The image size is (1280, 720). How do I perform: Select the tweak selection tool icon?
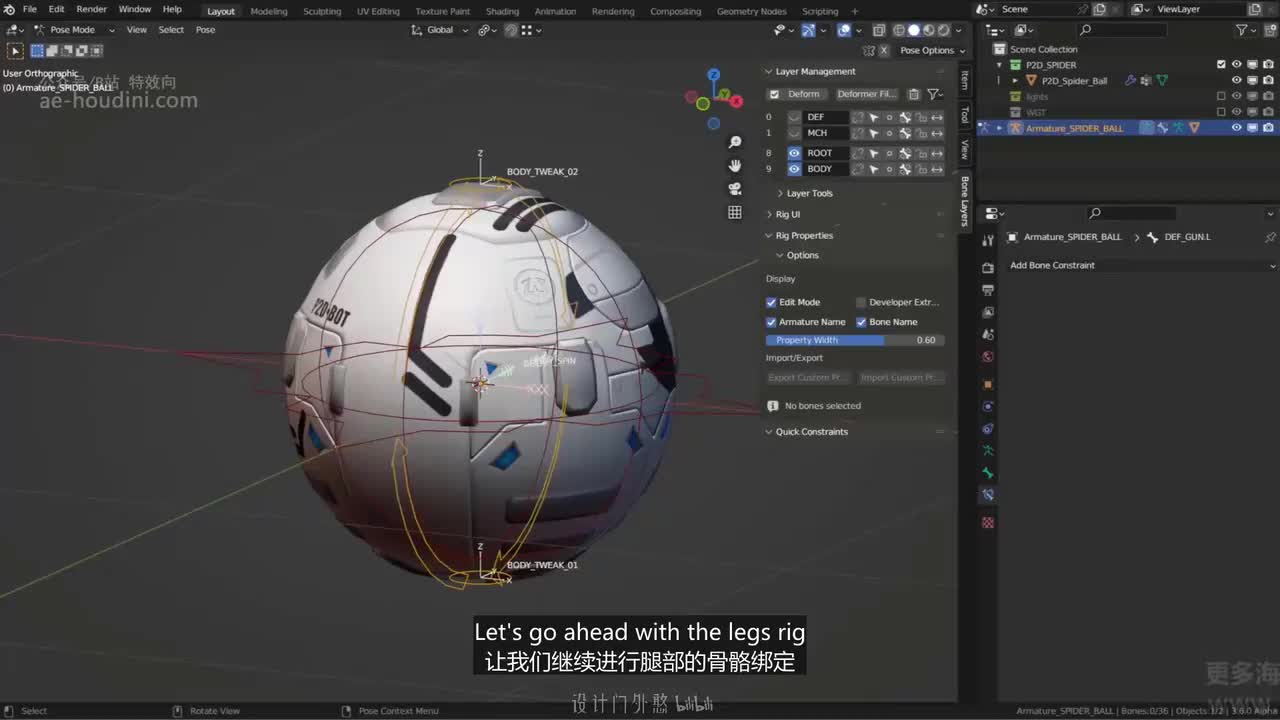(15, 50)
